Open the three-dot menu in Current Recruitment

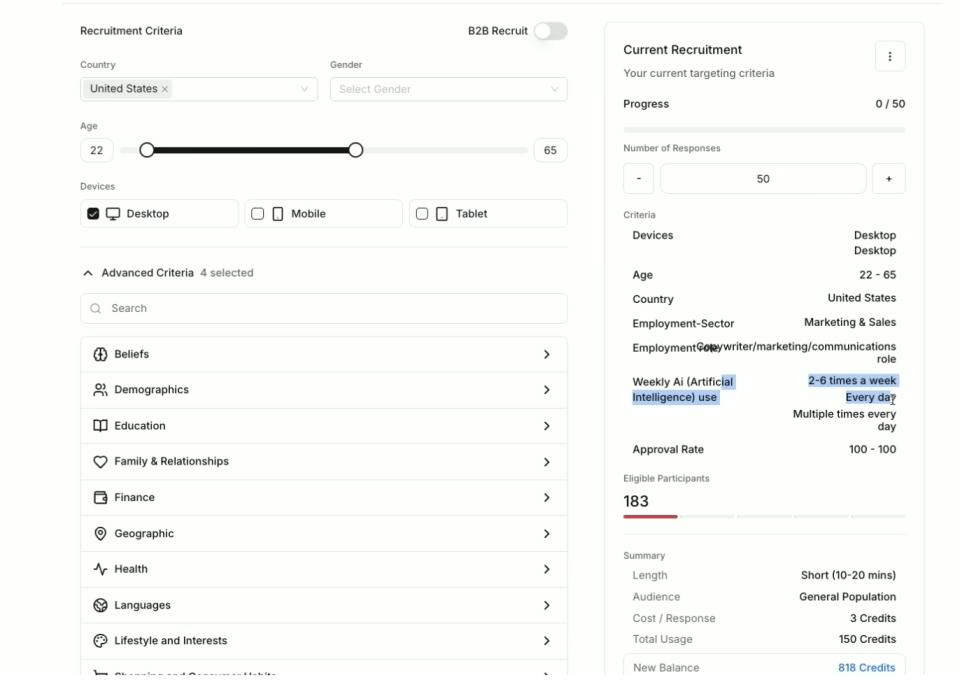[889, 57]
